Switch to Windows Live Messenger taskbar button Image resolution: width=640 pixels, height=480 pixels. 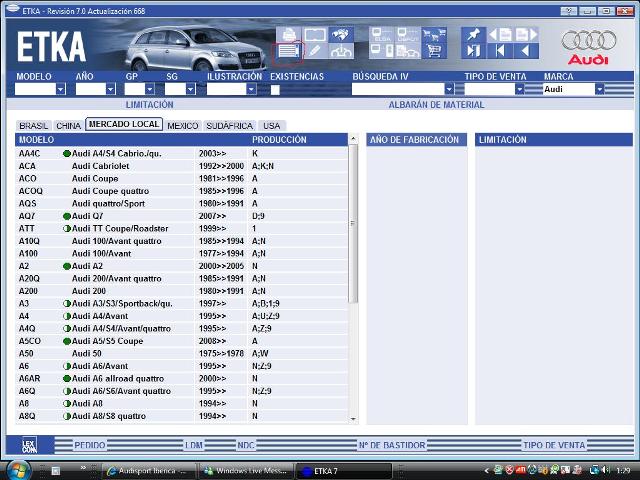[x=246, y=471]
